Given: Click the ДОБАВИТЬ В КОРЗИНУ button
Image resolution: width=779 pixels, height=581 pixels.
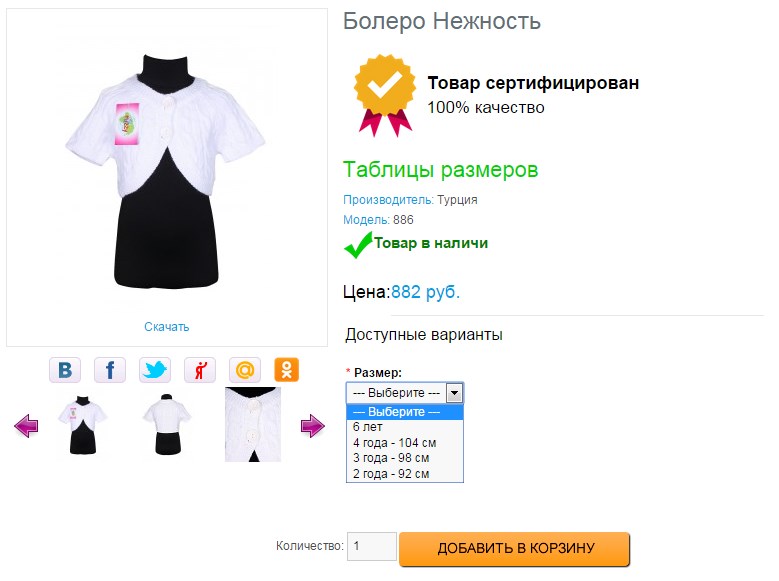Looking at the screenshot, I should [515, 549].
